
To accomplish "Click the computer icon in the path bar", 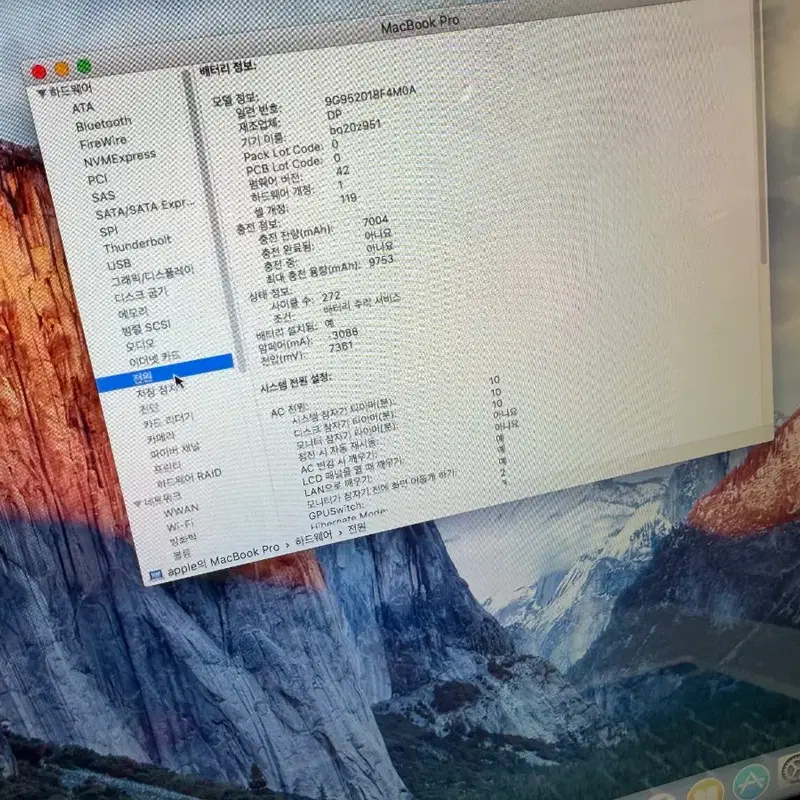I will pos(156,575).
